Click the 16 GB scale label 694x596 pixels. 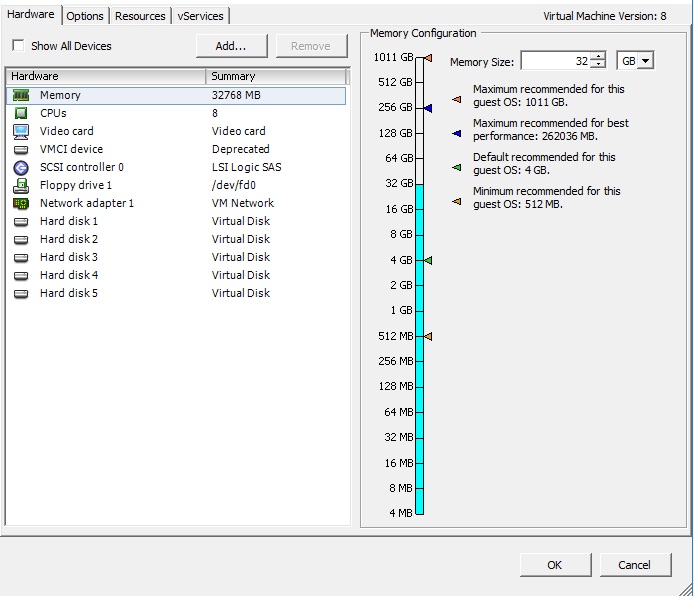tap(399, 209)
